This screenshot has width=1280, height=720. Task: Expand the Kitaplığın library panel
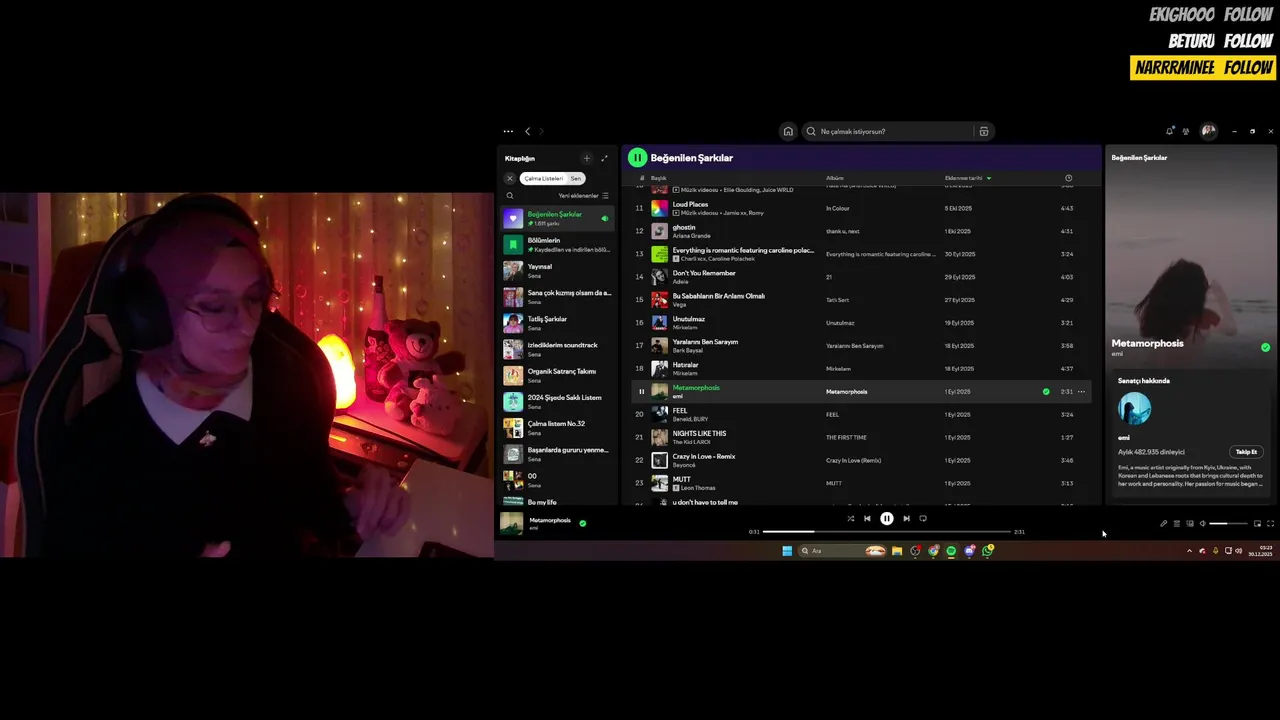[604, 158]
